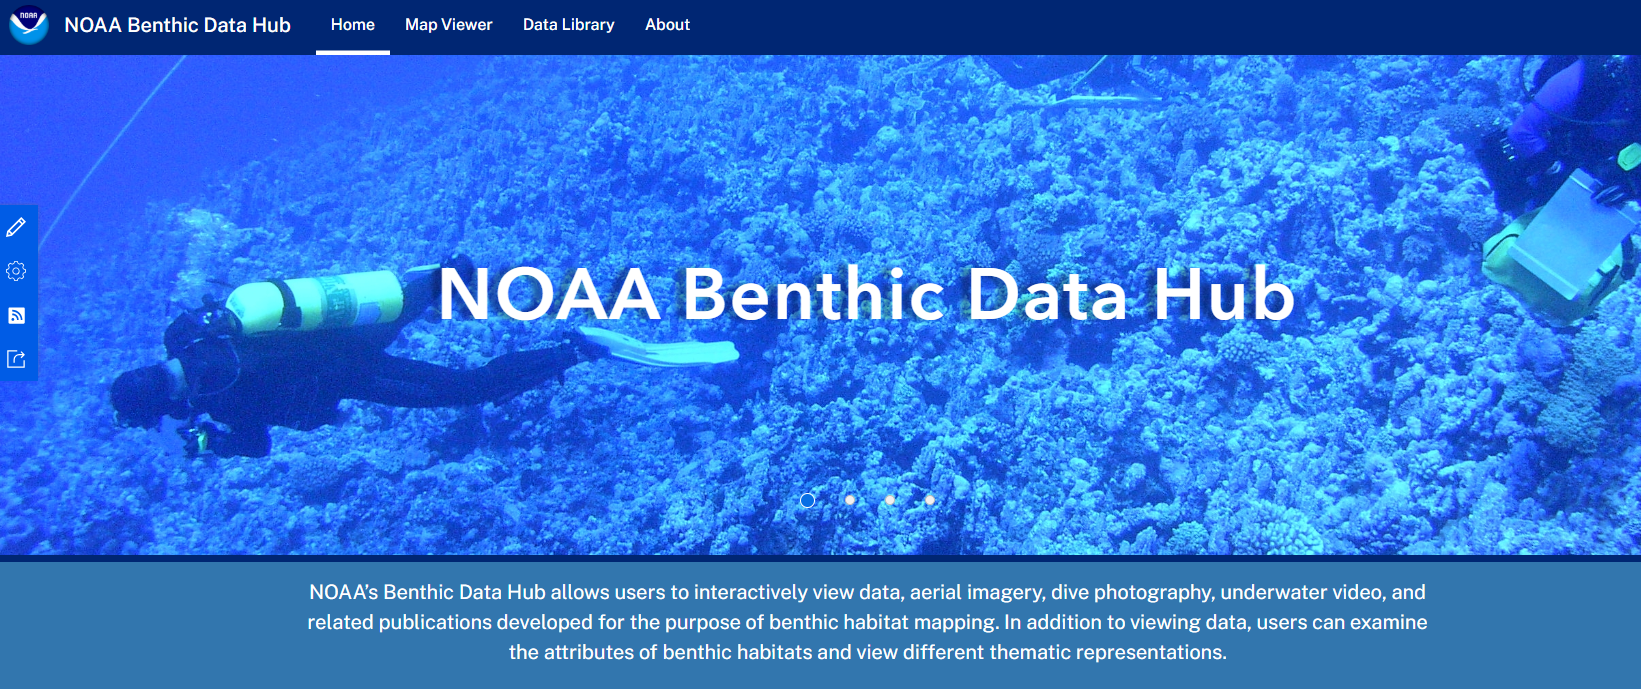The height and width of the screenshot is (689, 1641).
Task: Open the Map Viewer page
Action: pyautogui.click(x=448, y=25)
